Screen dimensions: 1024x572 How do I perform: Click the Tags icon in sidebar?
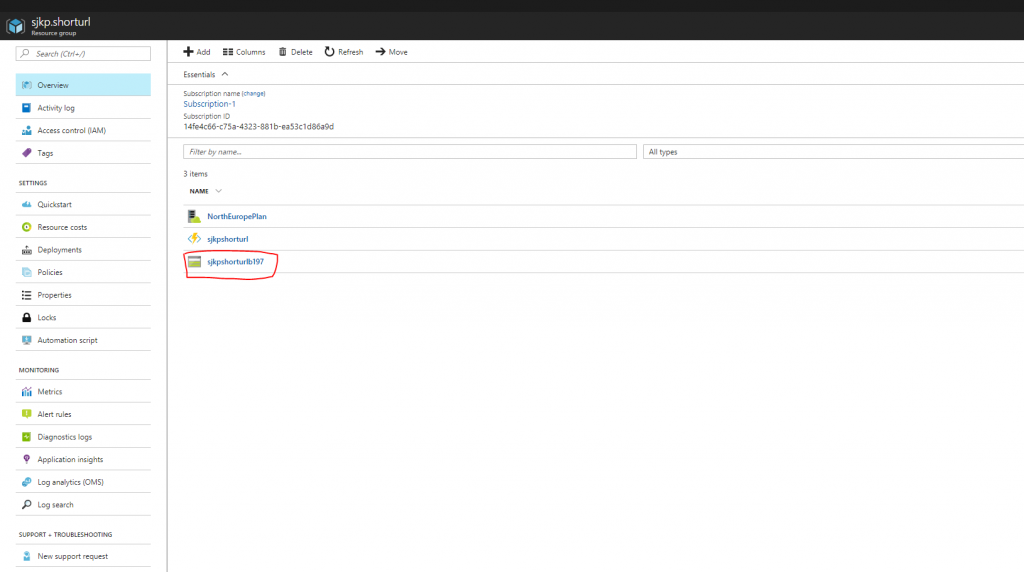(27, 153)
